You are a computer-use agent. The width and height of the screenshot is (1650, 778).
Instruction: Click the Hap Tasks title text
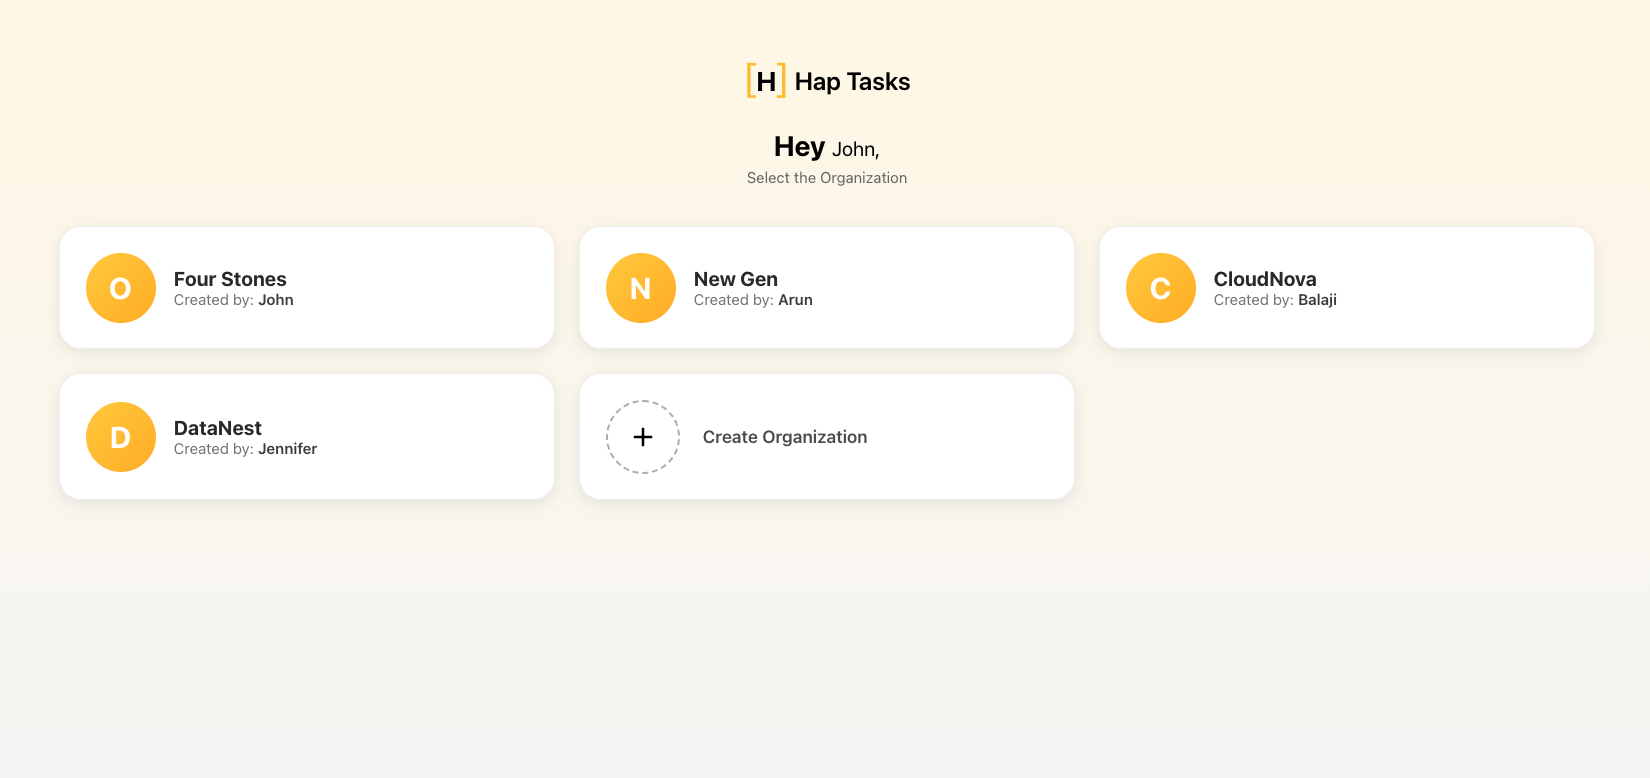click(852, 82)
